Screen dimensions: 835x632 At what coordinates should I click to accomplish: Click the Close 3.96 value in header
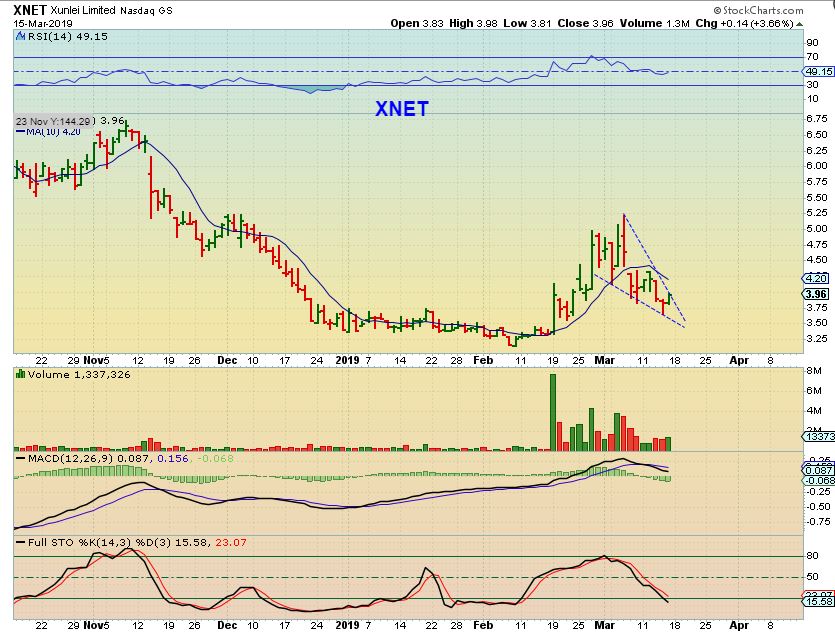pos(585,23)
